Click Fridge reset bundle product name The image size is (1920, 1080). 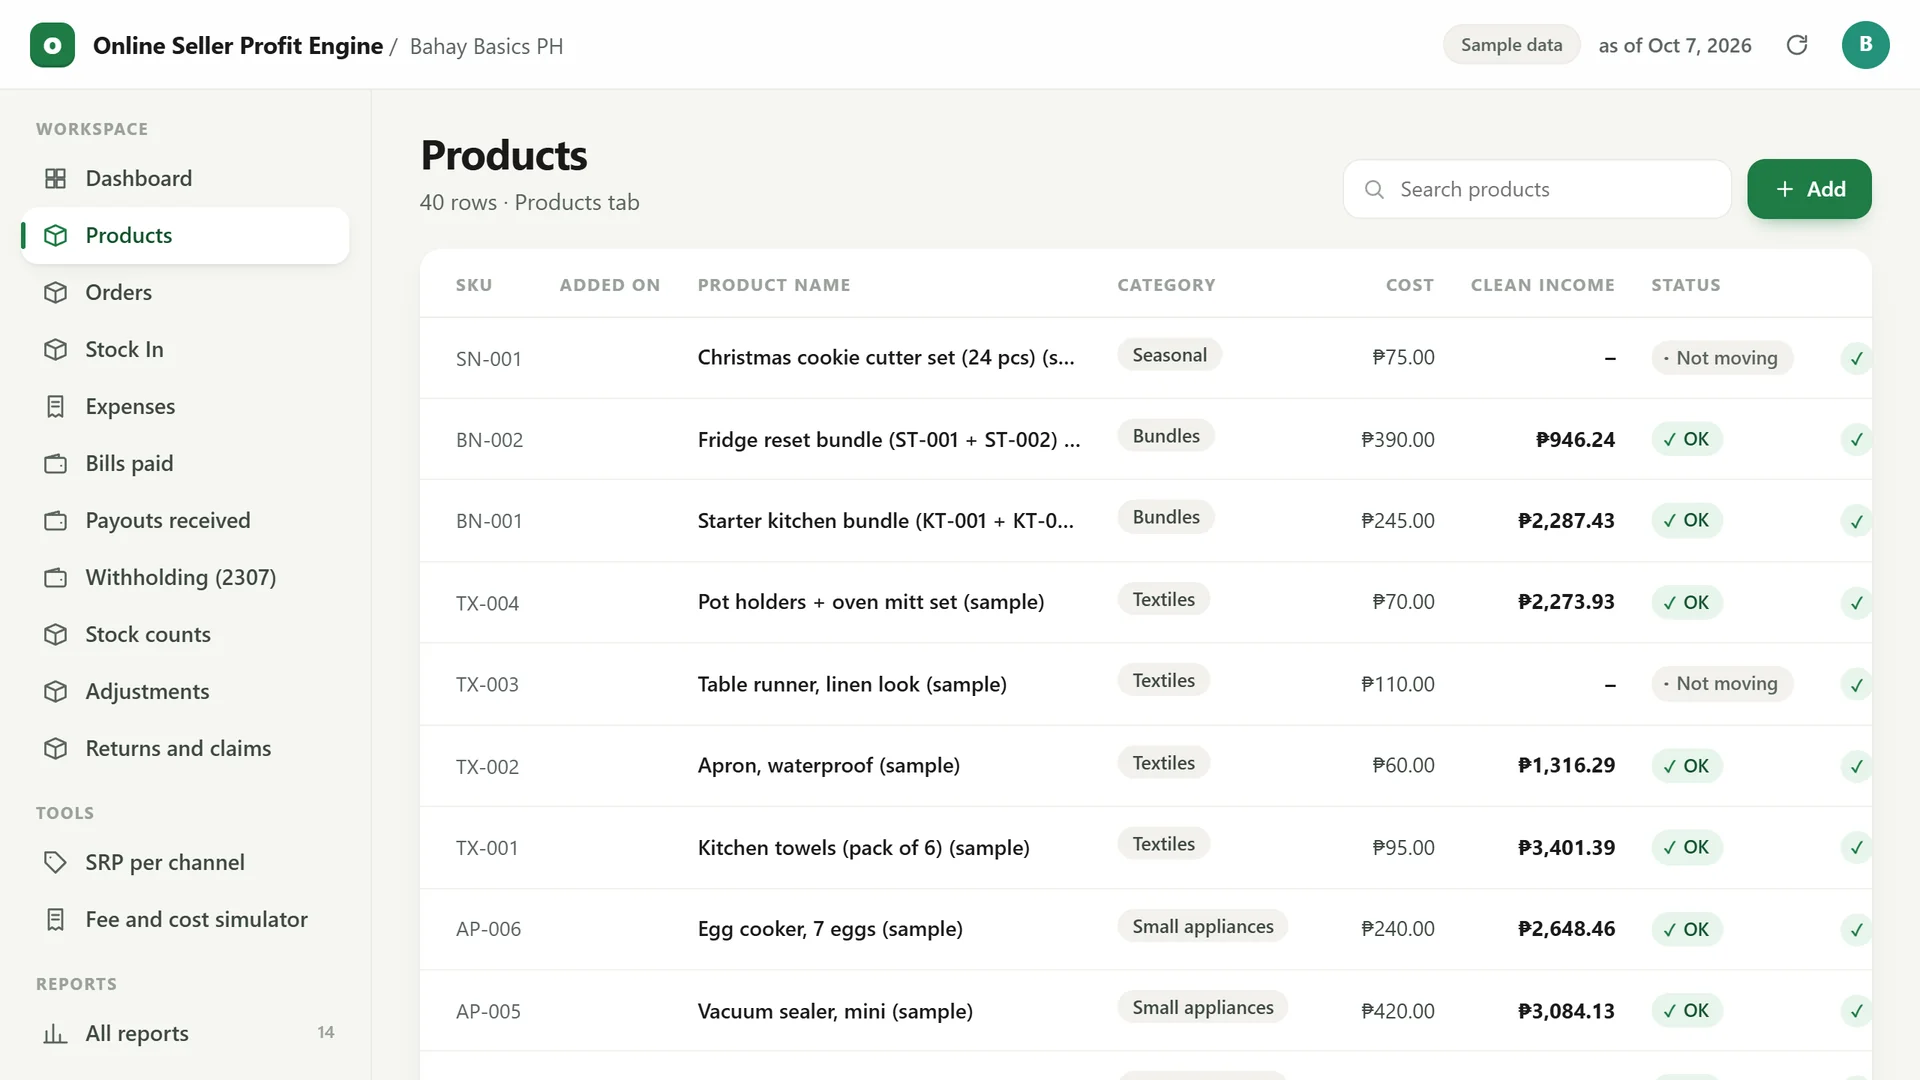889,439
